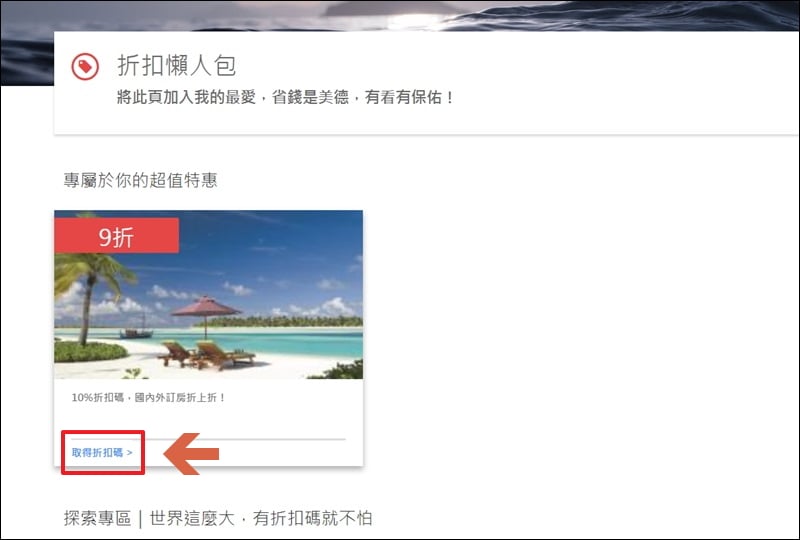
Task: Select the 專屬於你的超值特惠 section heading
Action: click(x=140, y=180)
